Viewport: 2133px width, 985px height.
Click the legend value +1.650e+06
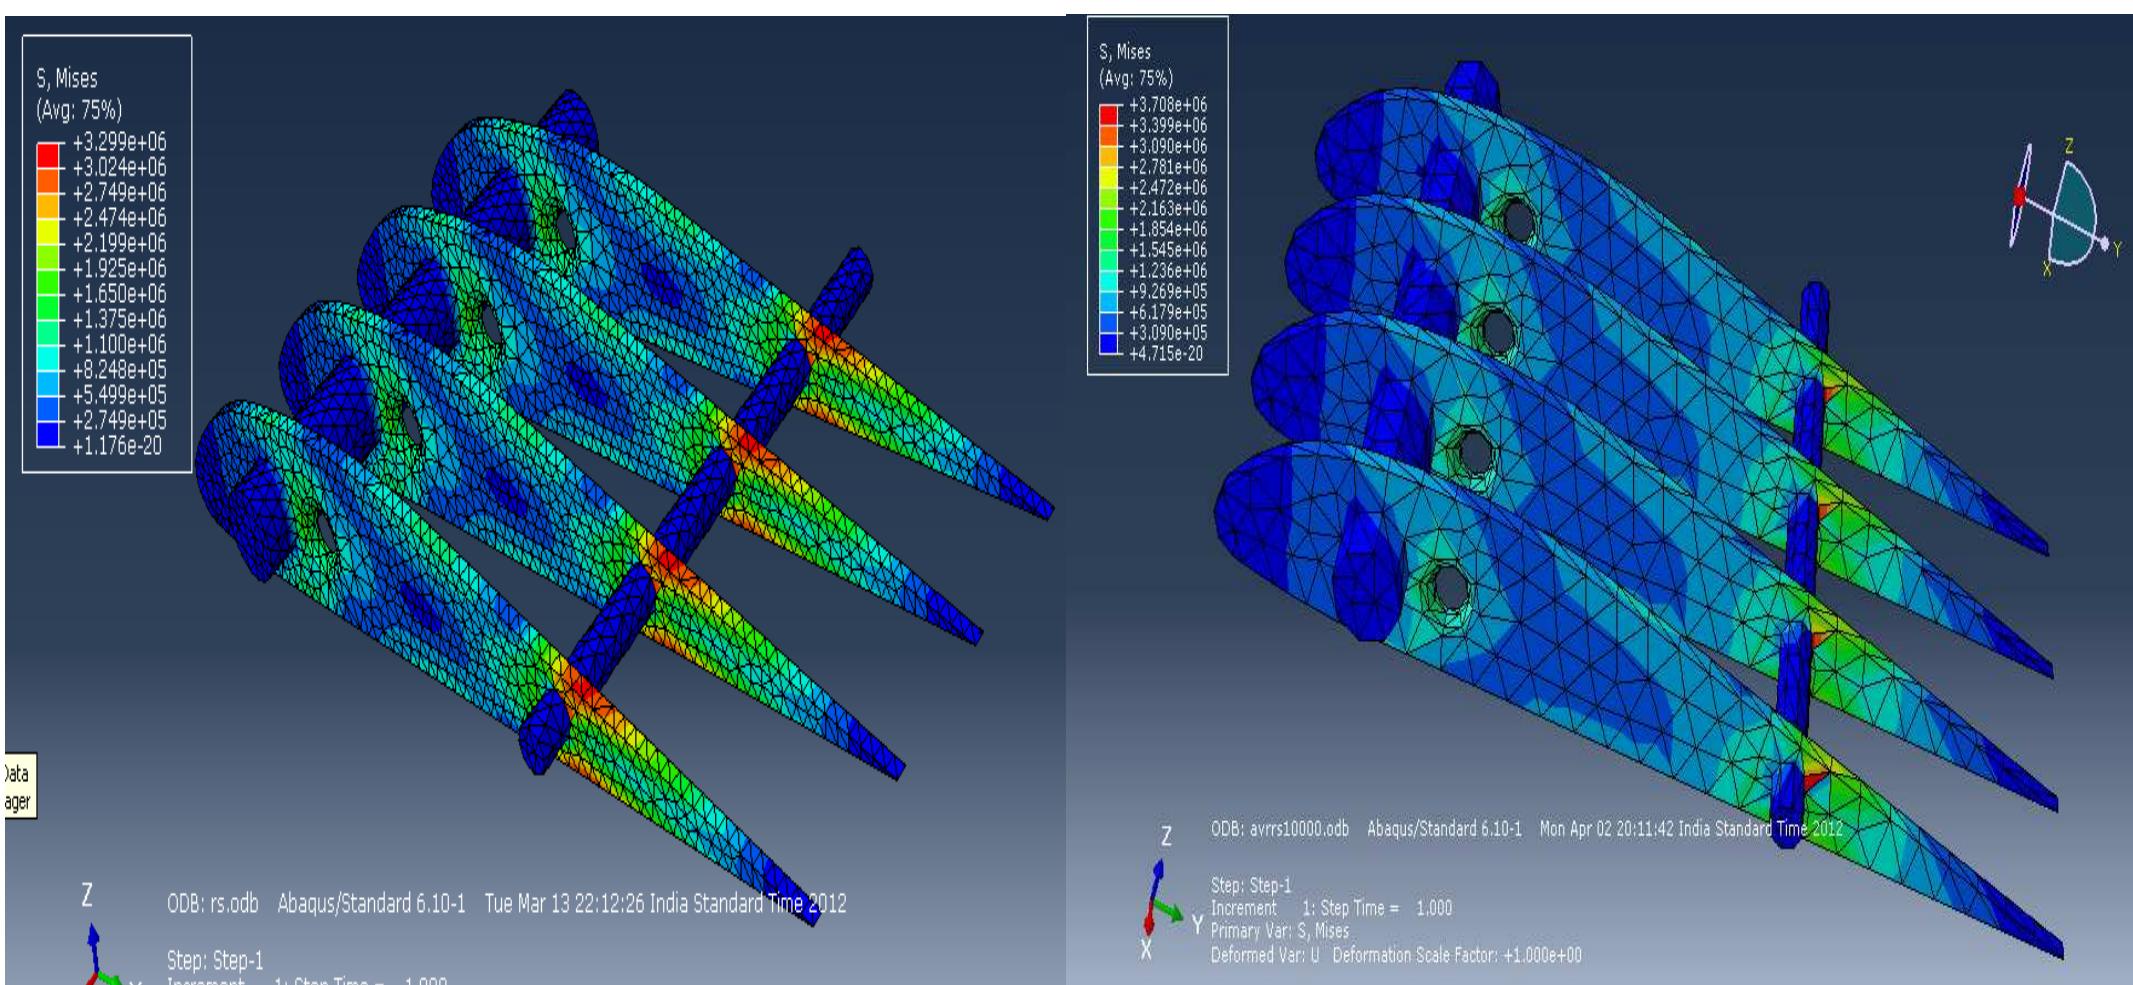click(118, 294)
